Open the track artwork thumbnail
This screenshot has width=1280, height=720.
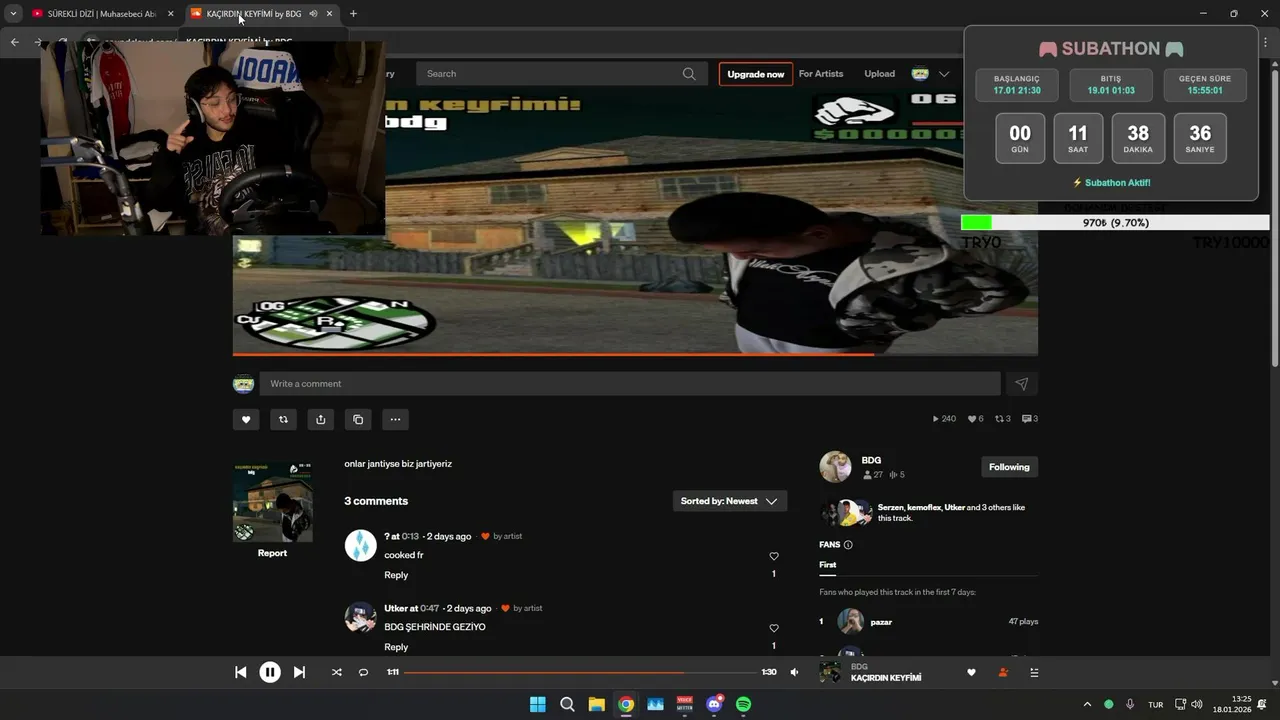point(272,502)
